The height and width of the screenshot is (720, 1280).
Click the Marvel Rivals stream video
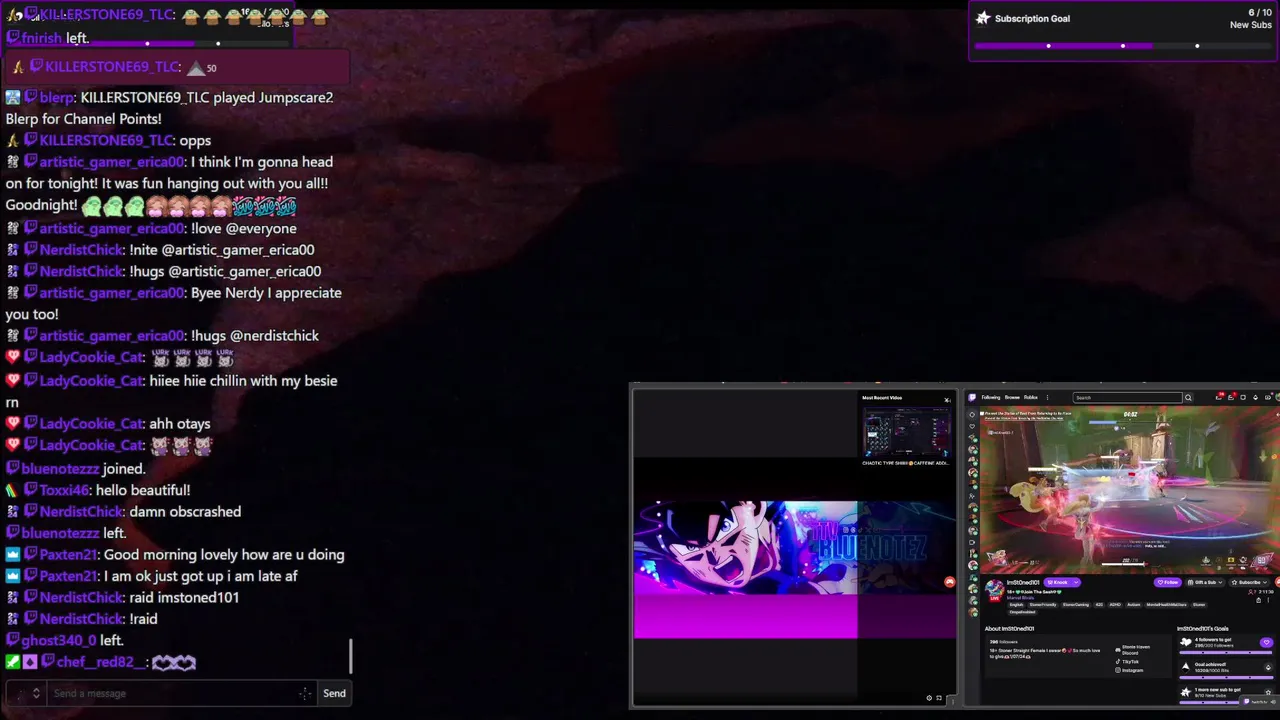click(1128, 490)
